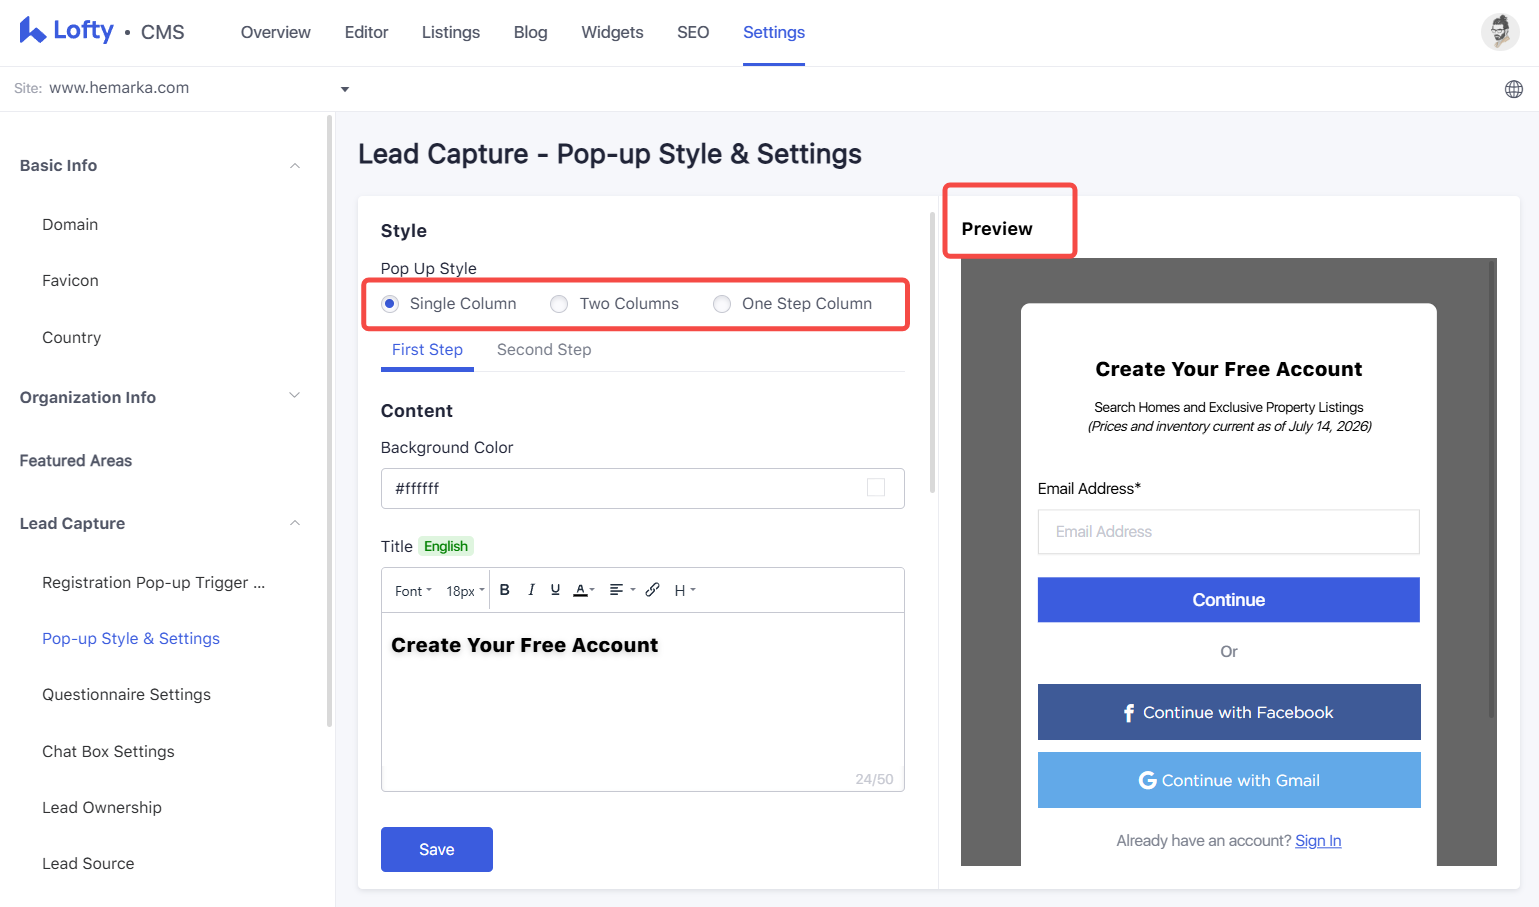1539x907 pixels.
Task: Open the text alignment options icon
Action: click(x=622, y=590)
